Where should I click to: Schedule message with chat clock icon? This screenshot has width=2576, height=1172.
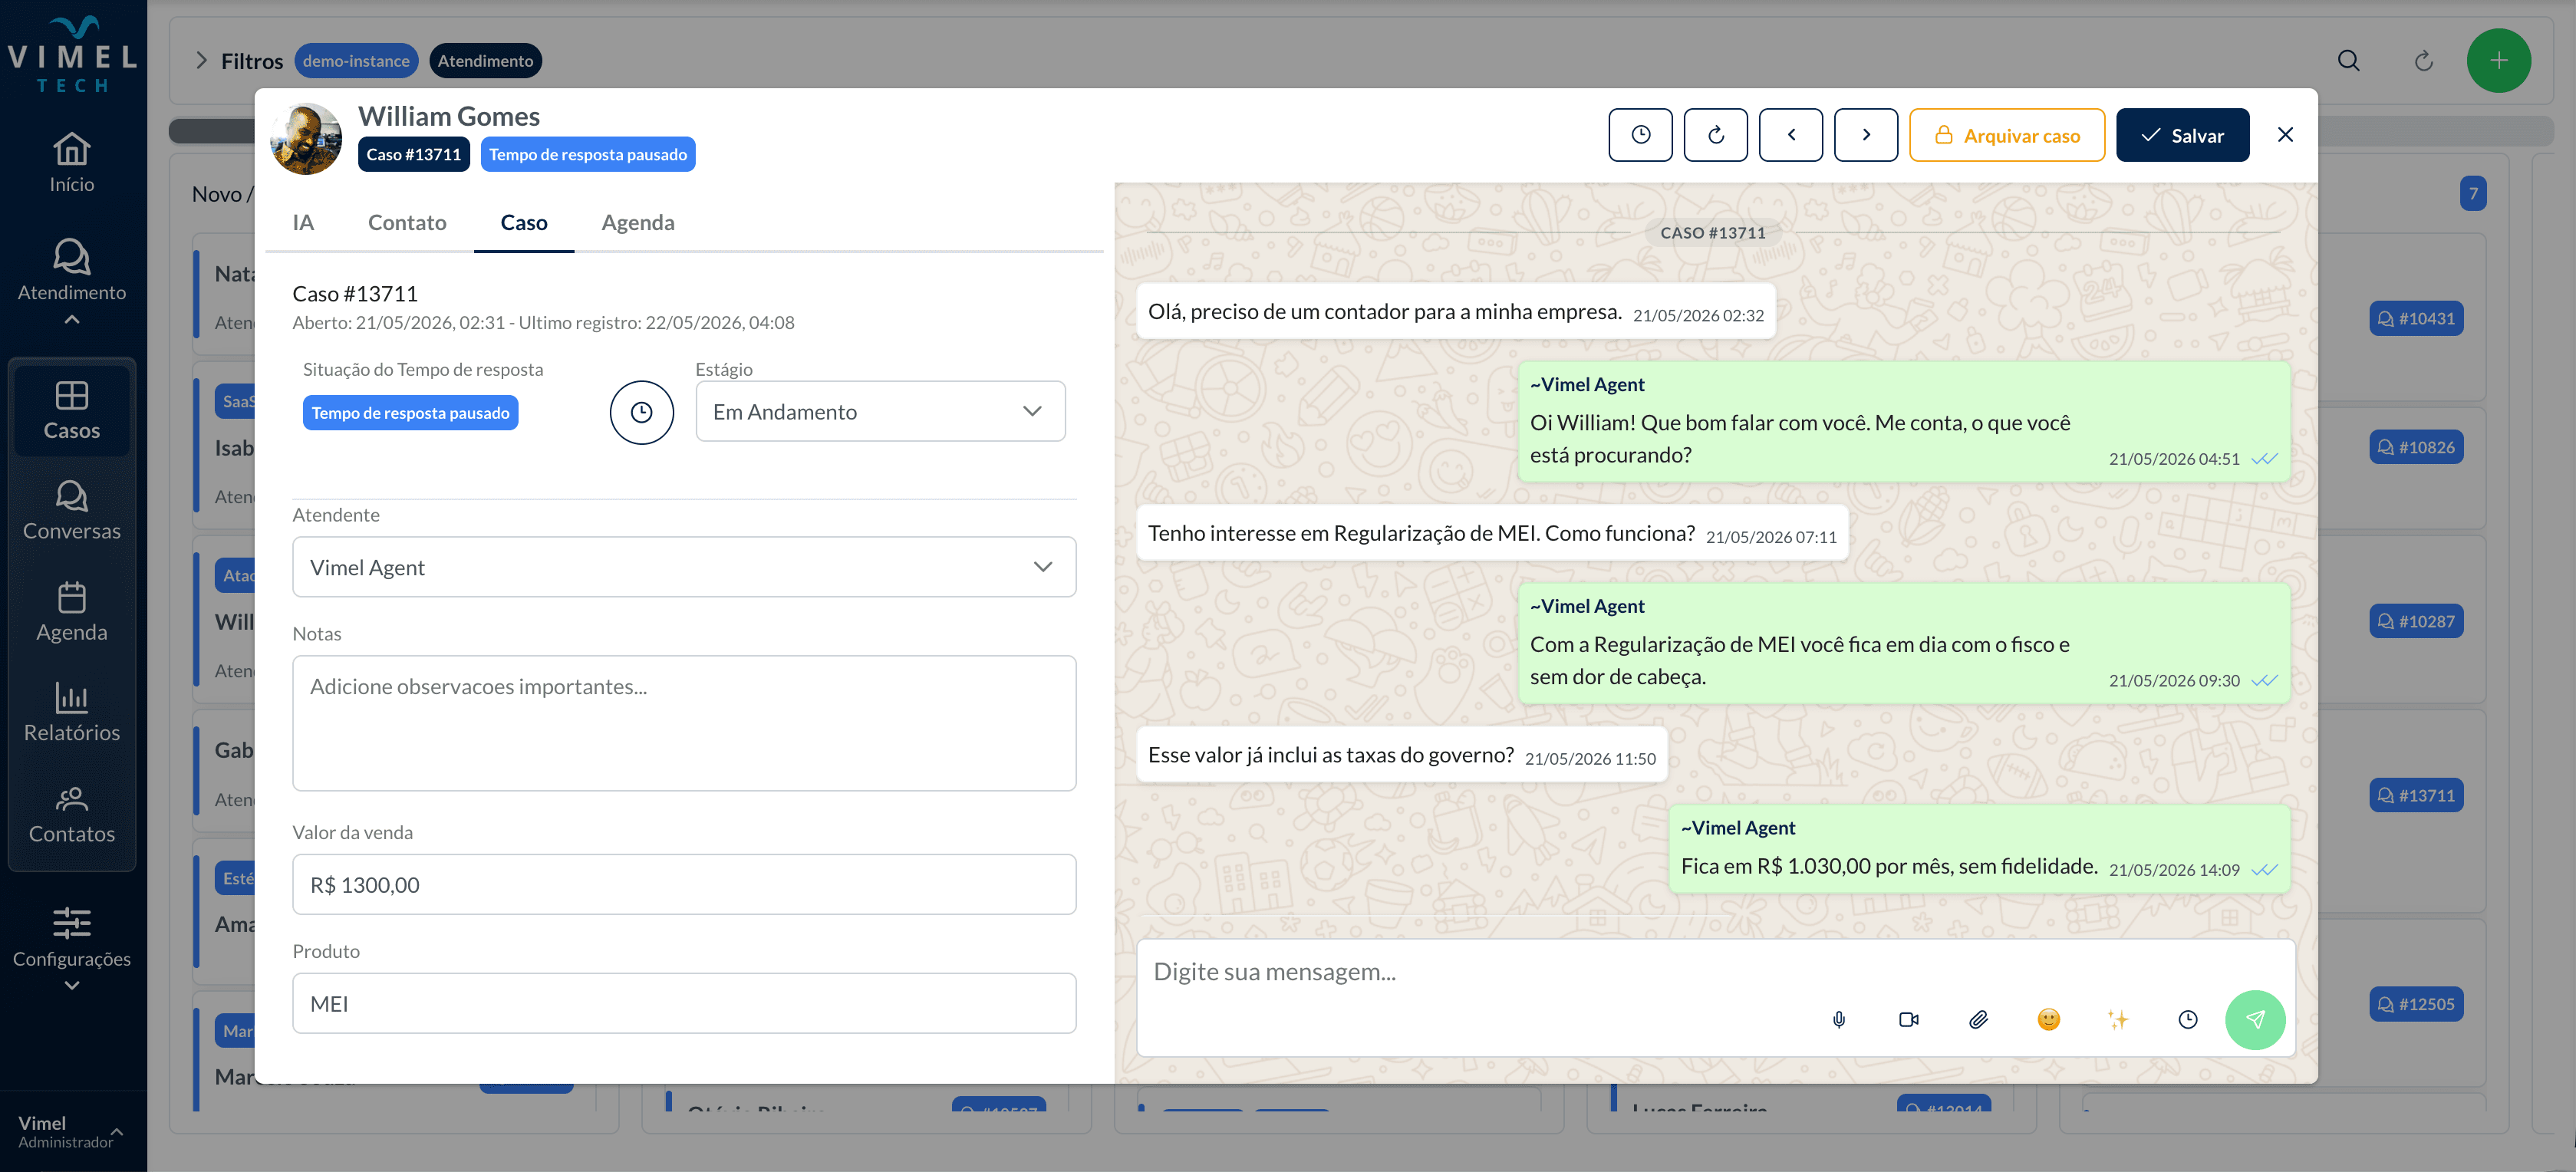2188,1020
